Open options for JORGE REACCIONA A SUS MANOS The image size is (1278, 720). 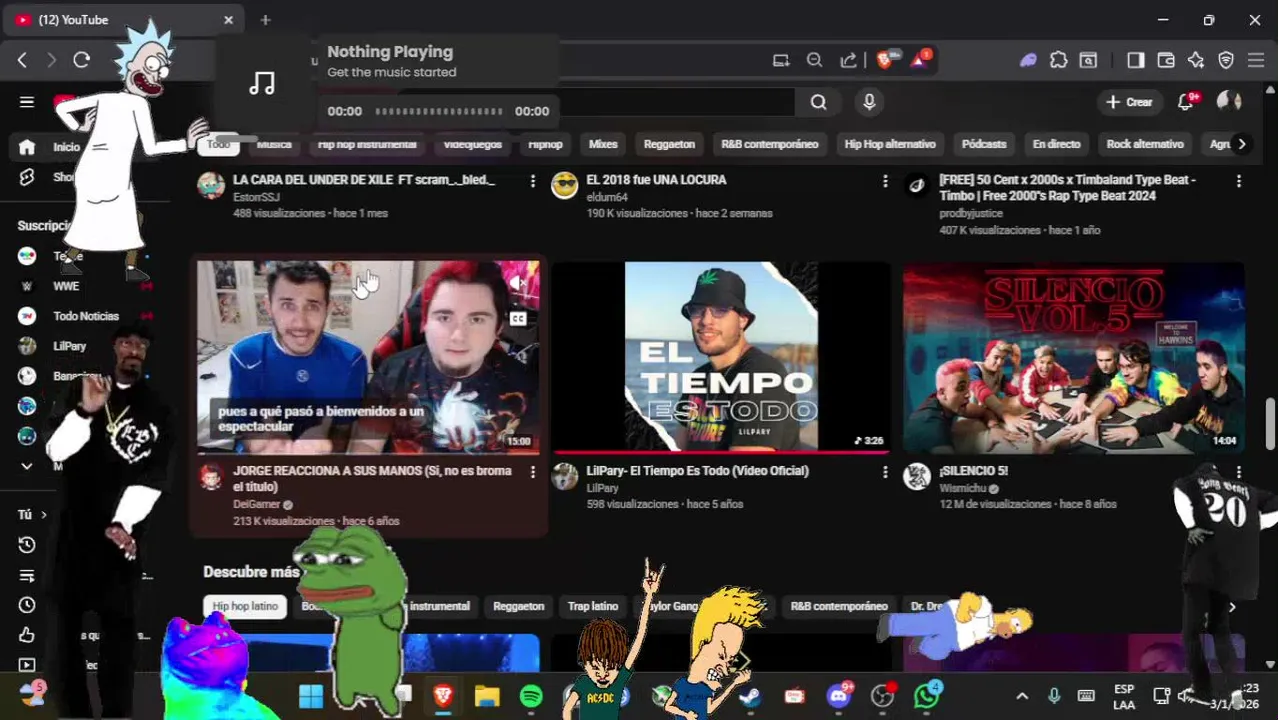532,472
